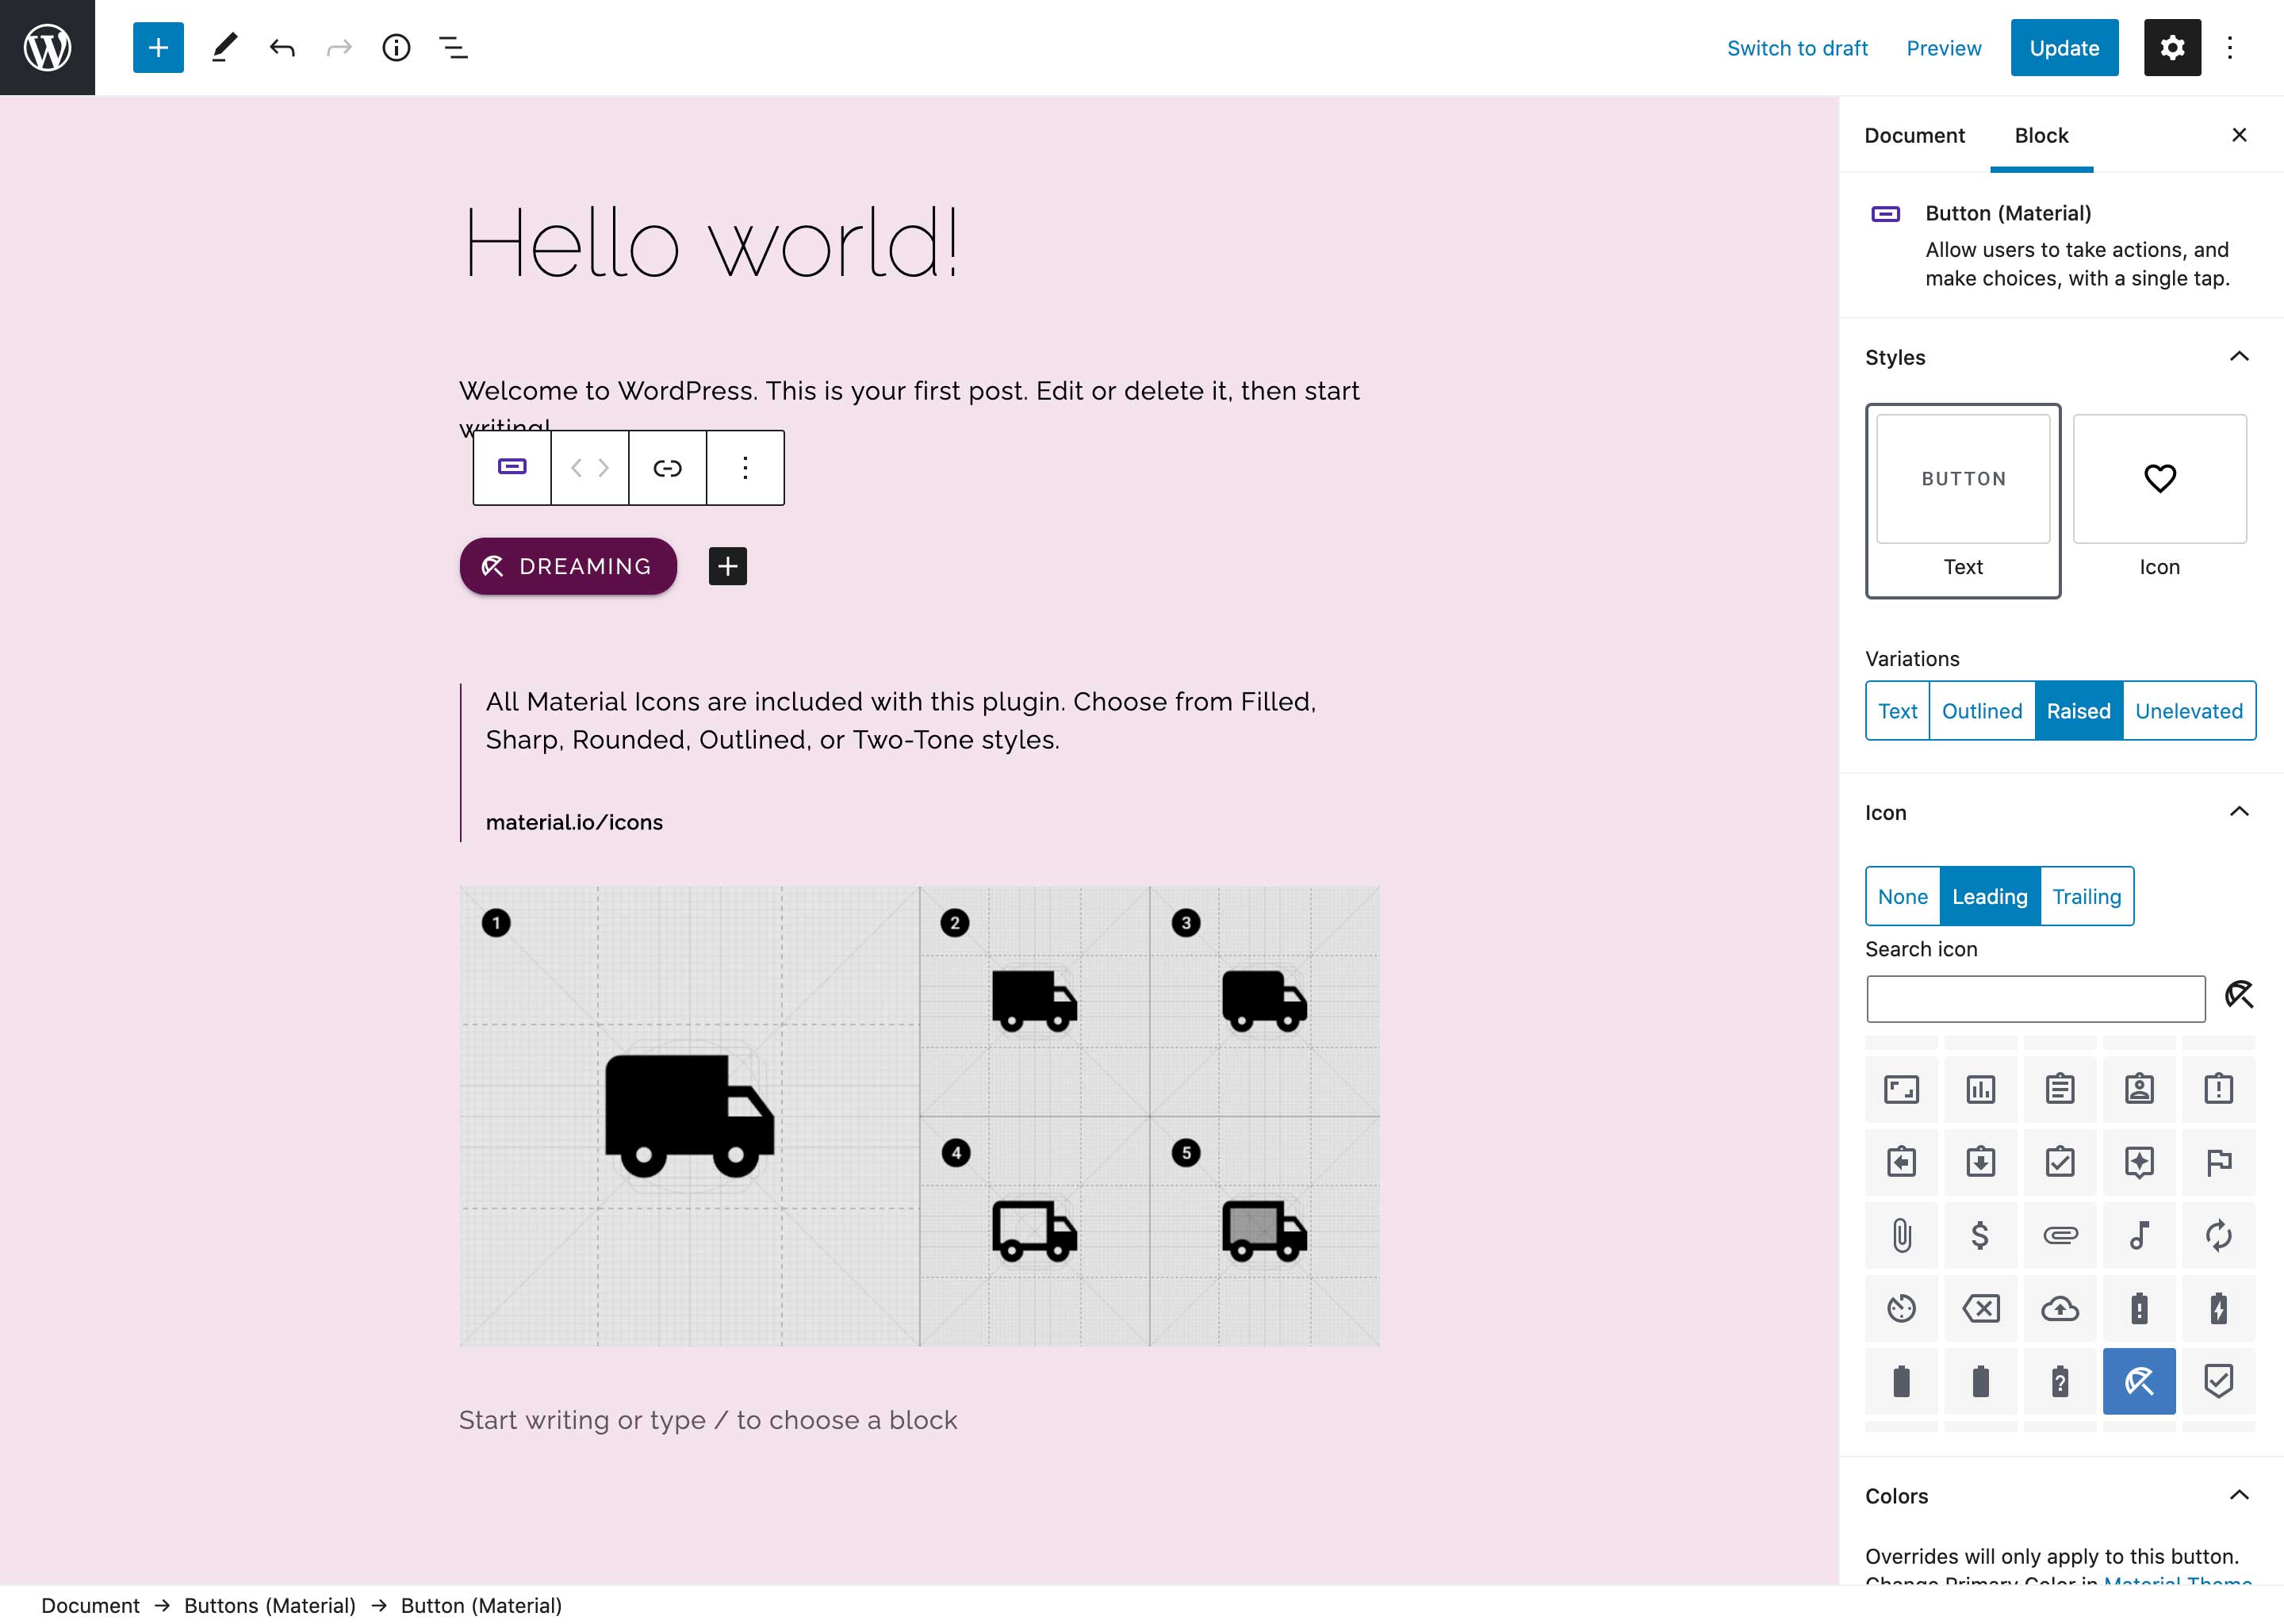The height and width of the screenshot is (1624, 2284).
Task: Click the purple DREAMING button
Action: (x=568, y=566)
